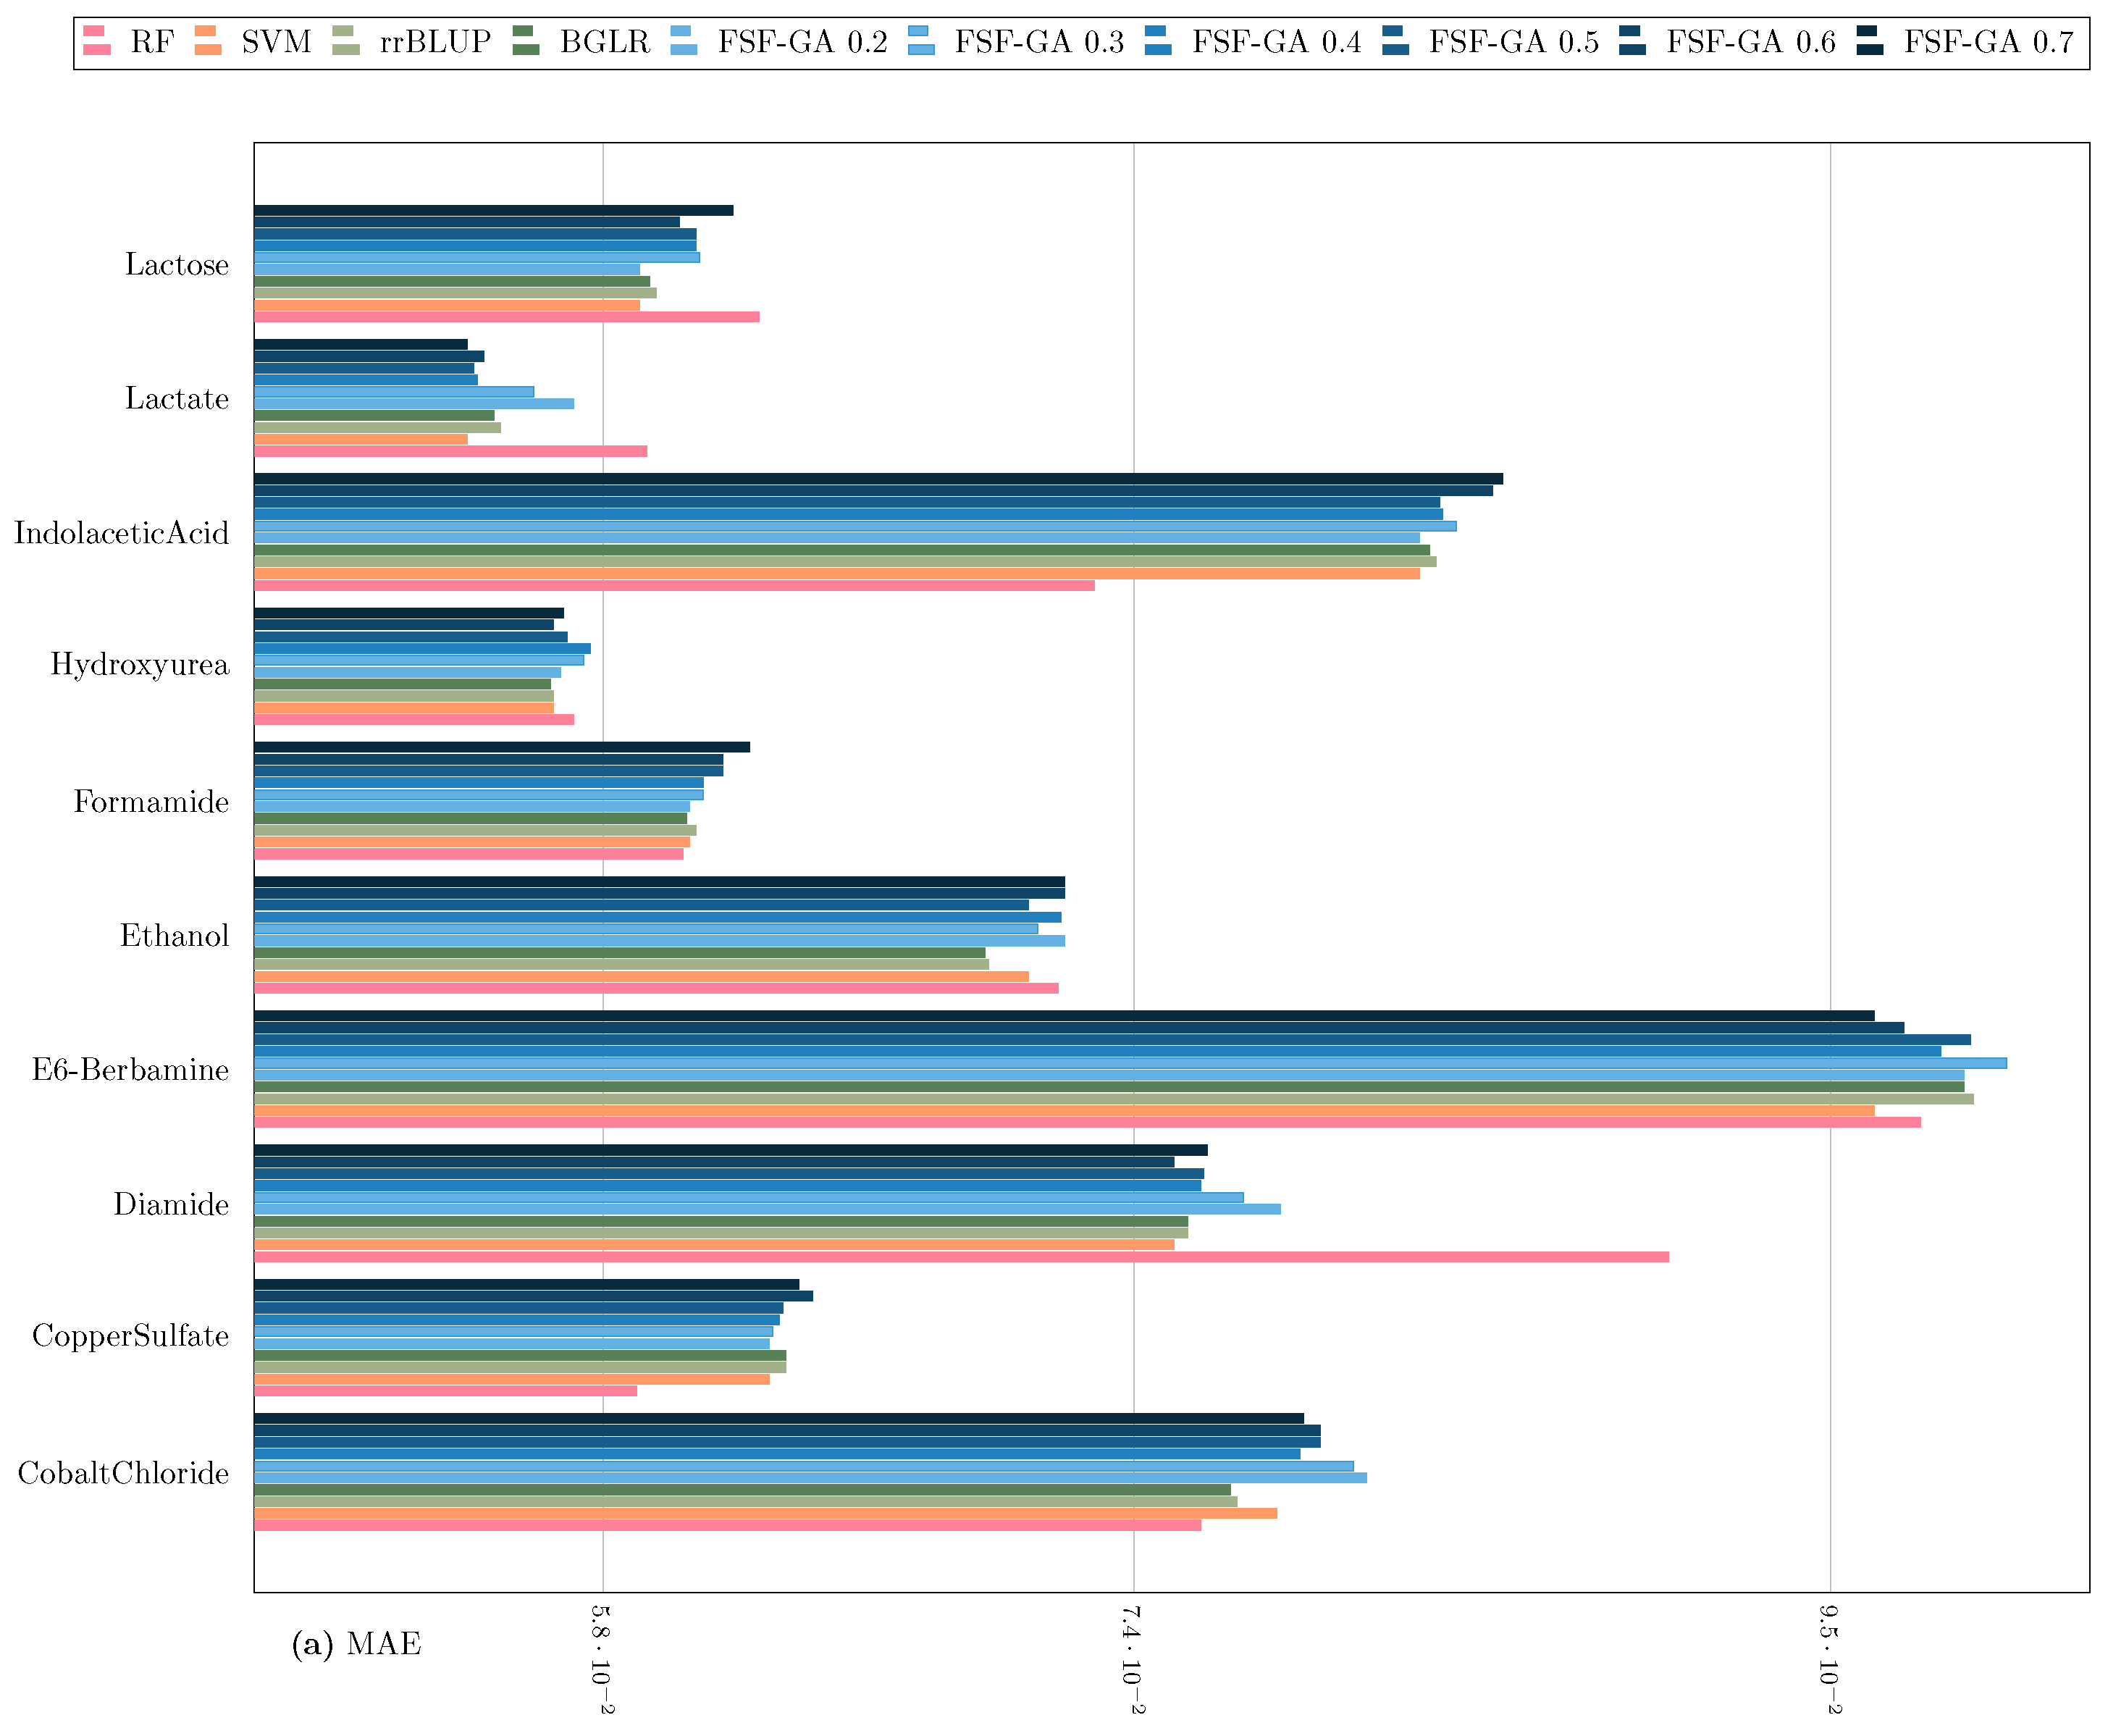Click the Lactose axis label
Screen dimensions: 2108x1736
[x=176, y=265]
